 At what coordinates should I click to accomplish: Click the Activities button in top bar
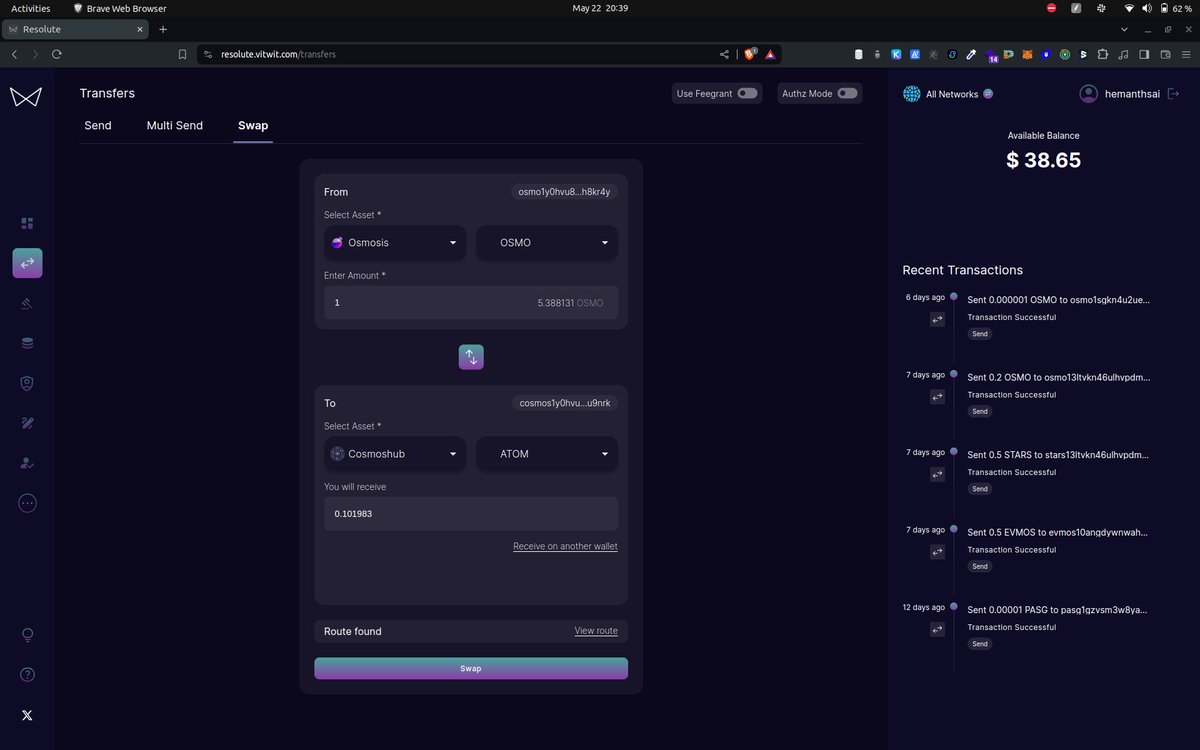point(30,8)
